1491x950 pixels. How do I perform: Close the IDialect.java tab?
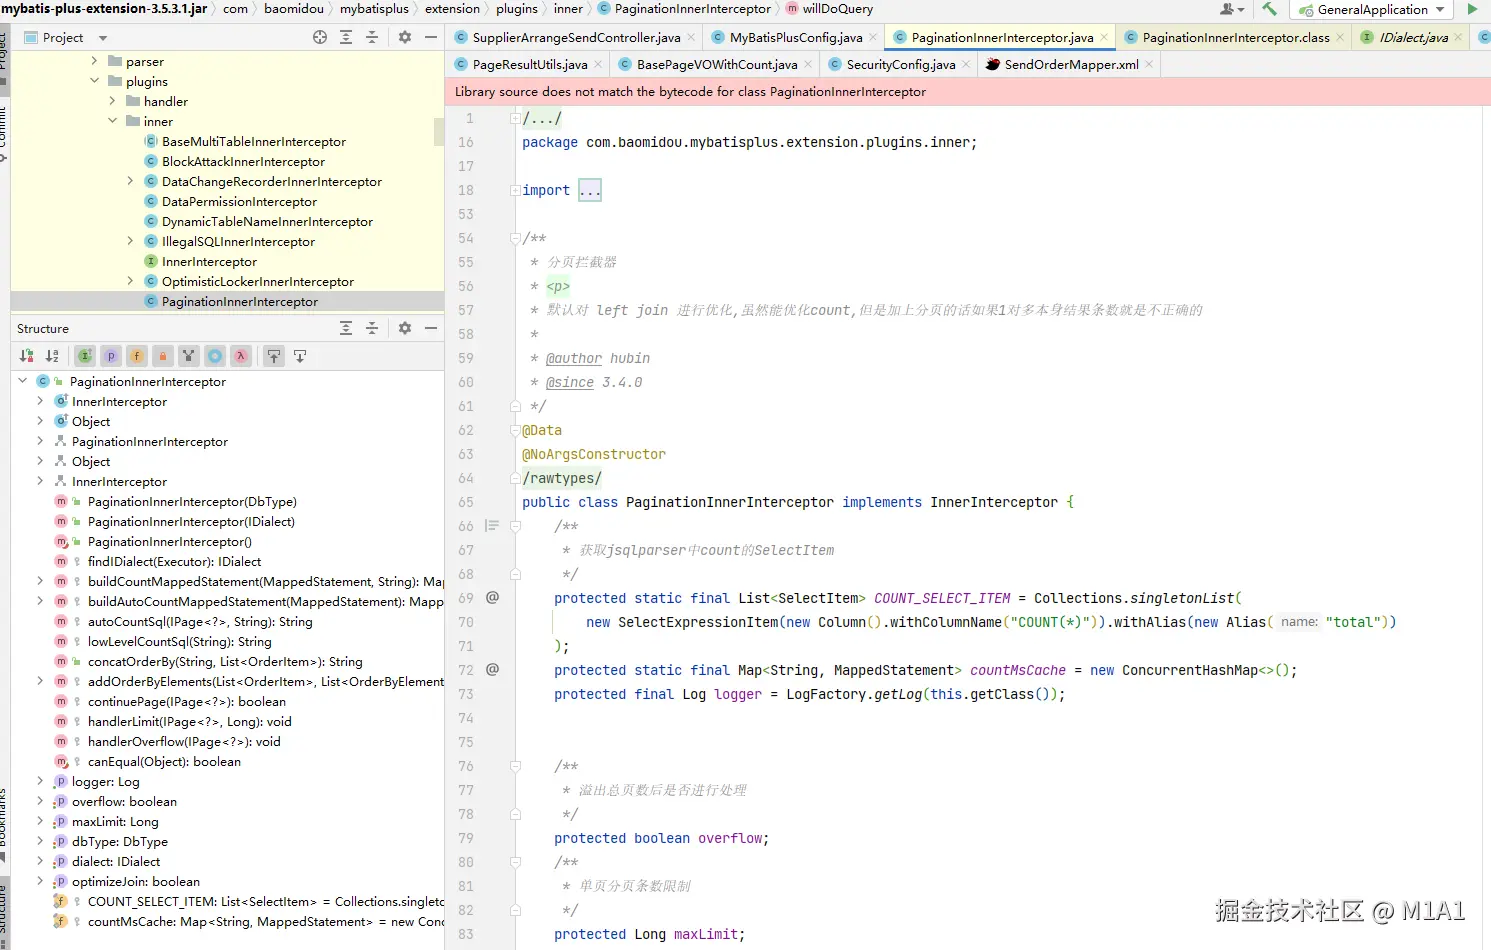click(x=1458, y=37)
